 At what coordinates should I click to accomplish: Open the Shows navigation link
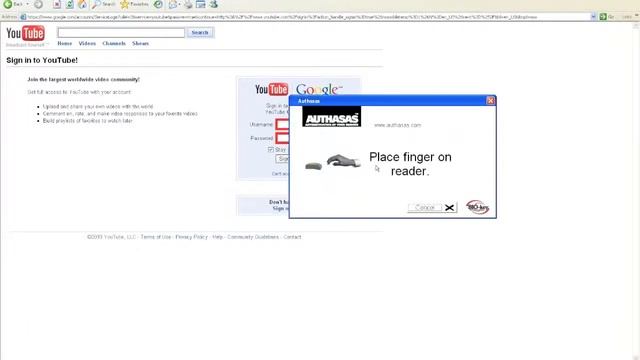140,43
